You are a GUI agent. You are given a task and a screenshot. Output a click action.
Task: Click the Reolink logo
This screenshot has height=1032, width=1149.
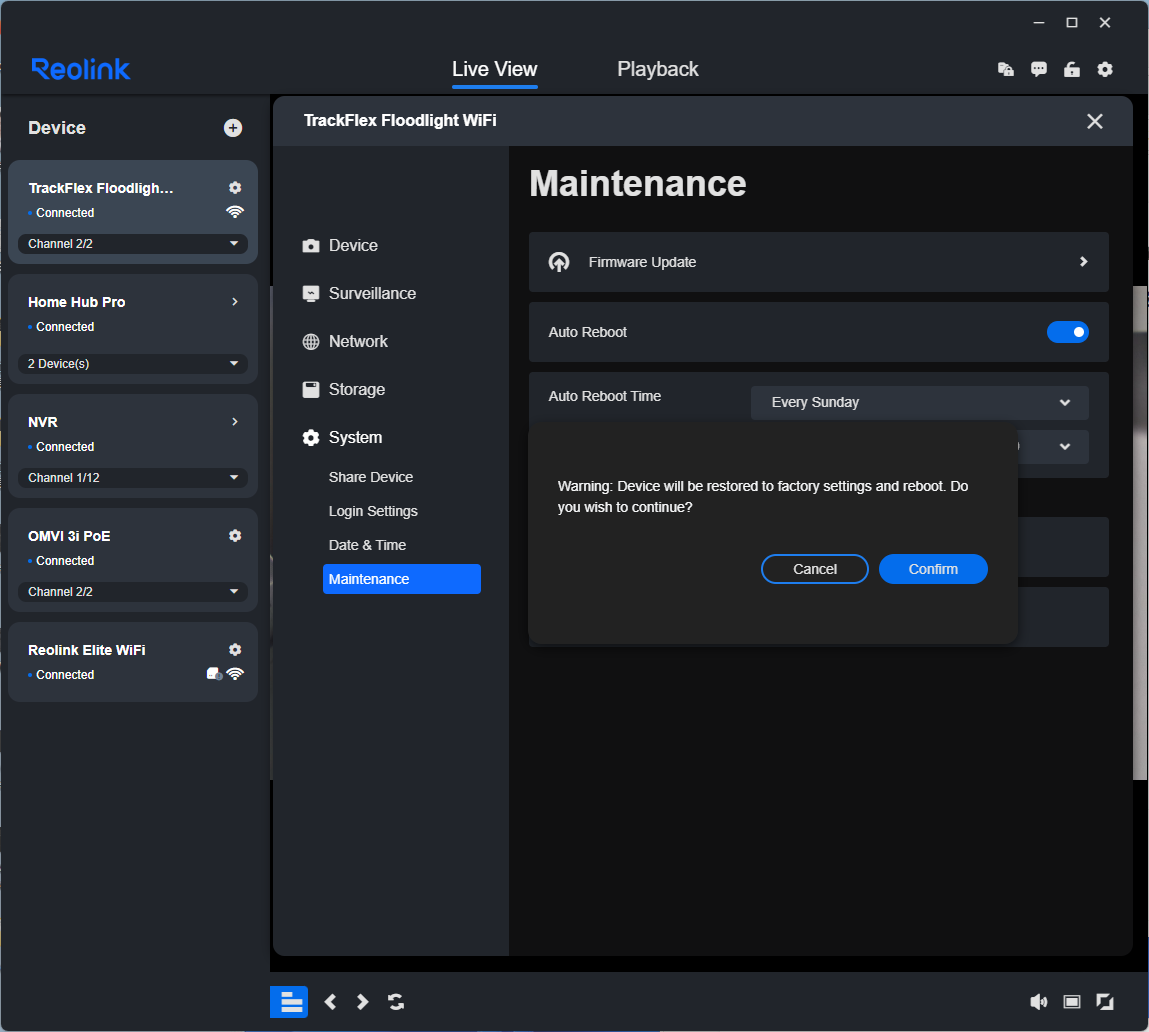click(x=81, y=70)
